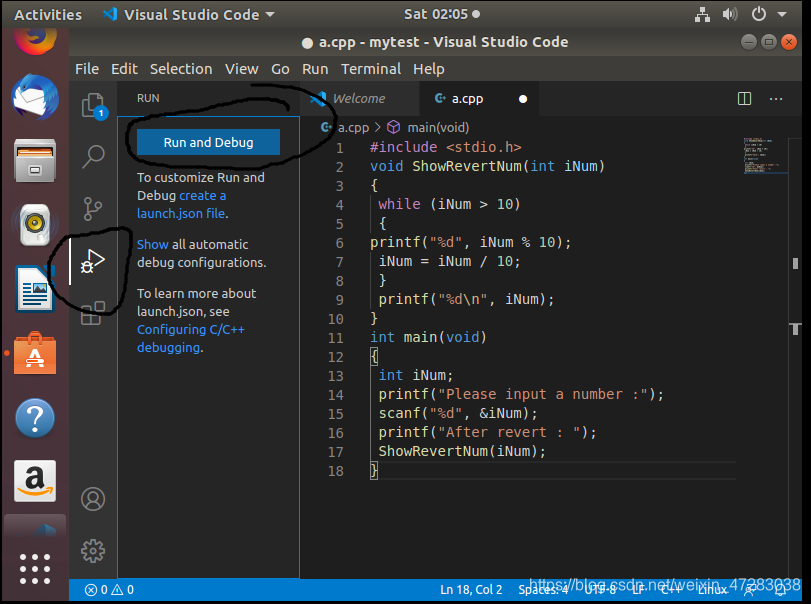Open Help from the dock
This screenshot has height=604, width=811.
point(35,418)
